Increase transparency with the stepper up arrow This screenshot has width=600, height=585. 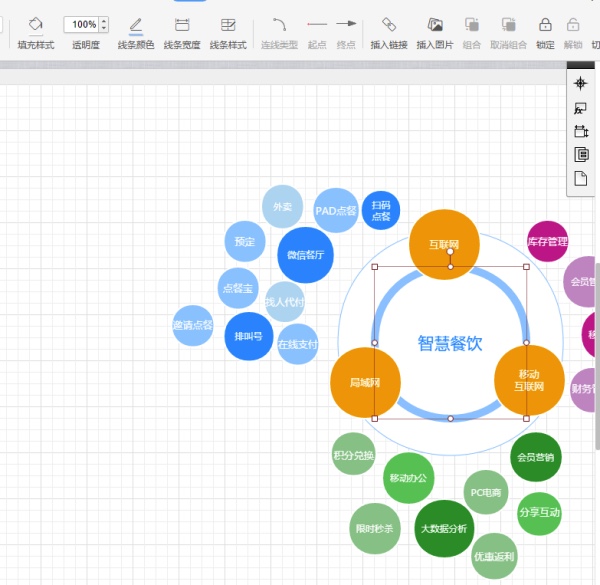(x=104, y=20)
